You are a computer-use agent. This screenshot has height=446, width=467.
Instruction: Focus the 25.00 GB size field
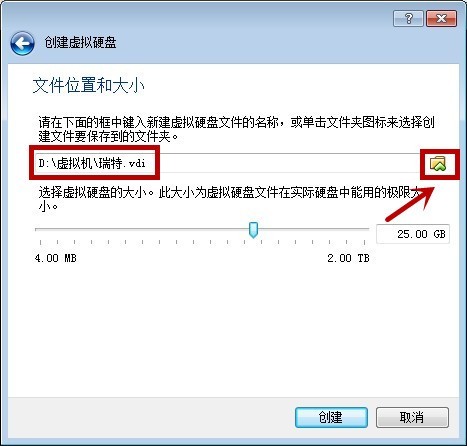coord(413,234)
